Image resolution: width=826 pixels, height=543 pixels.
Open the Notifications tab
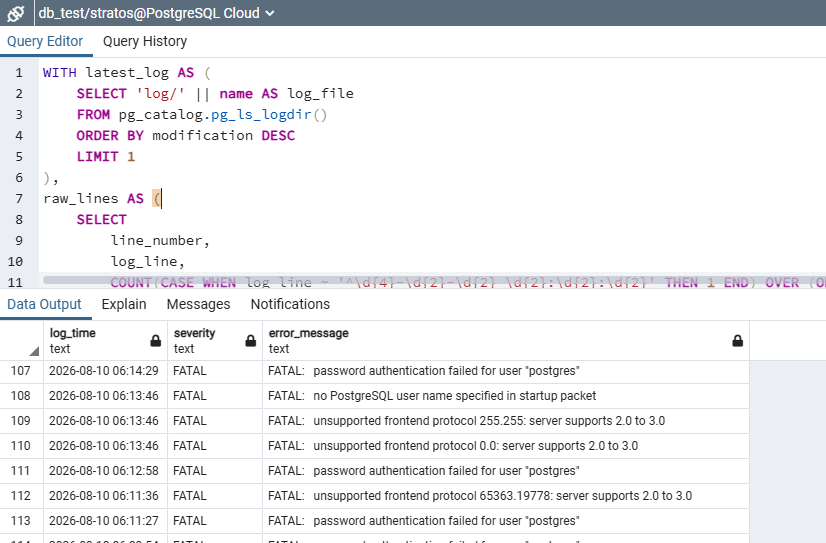(x=290, y=304)
